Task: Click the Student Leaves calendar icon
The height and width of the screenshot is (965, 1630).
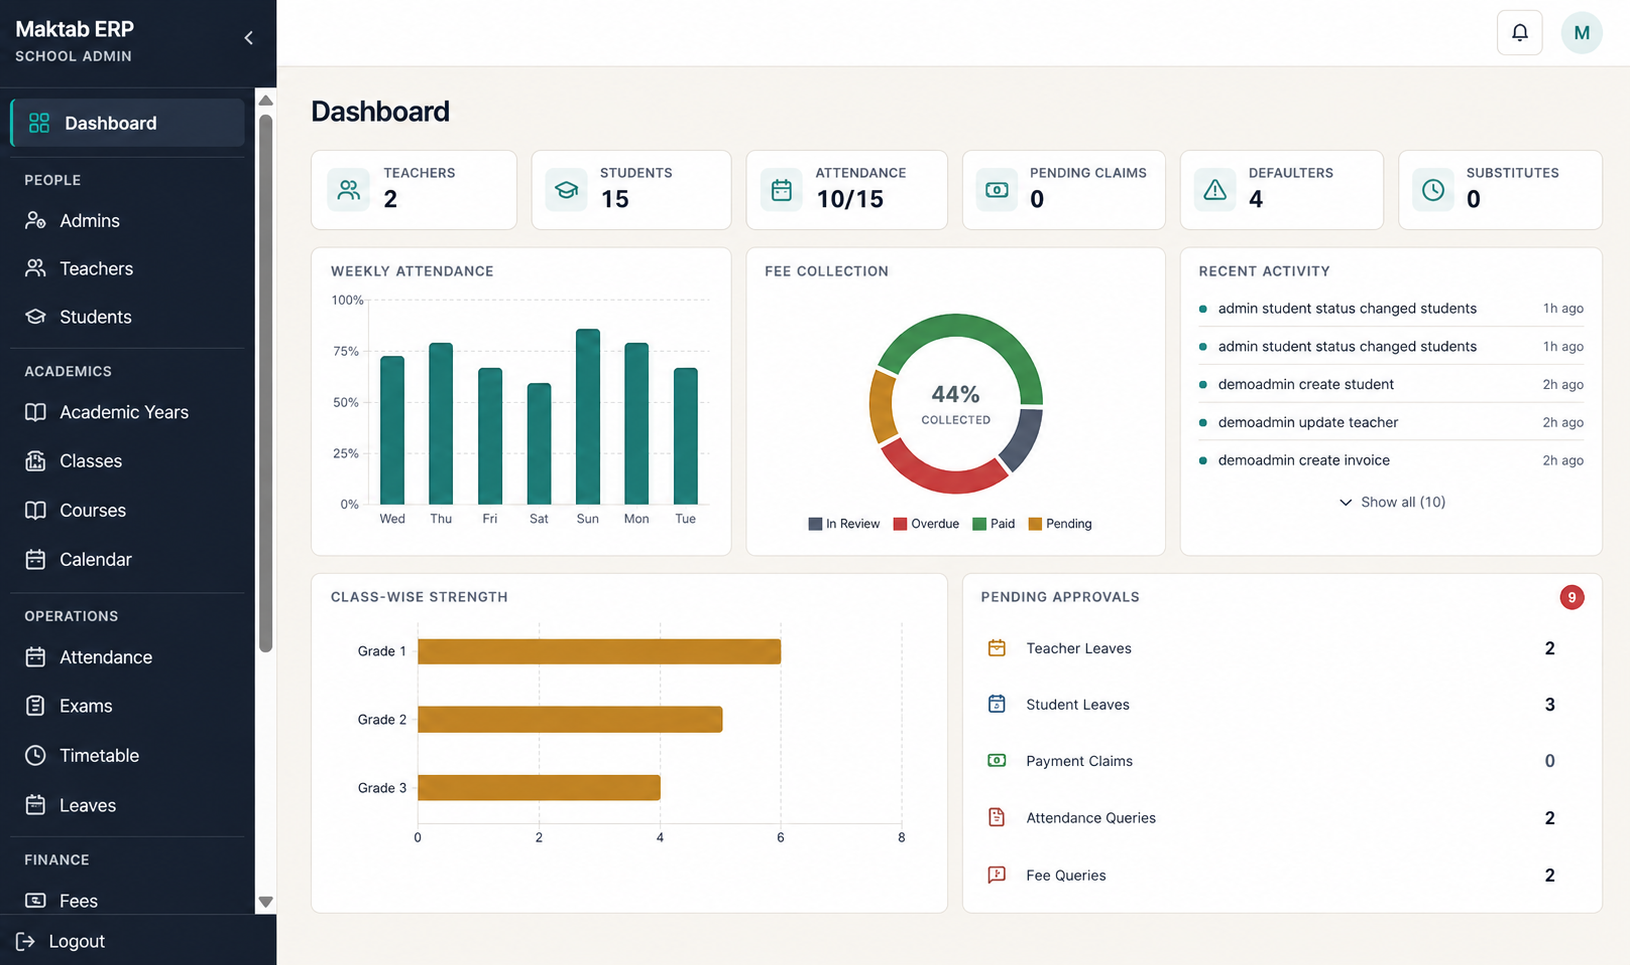Action: [997, 704]
